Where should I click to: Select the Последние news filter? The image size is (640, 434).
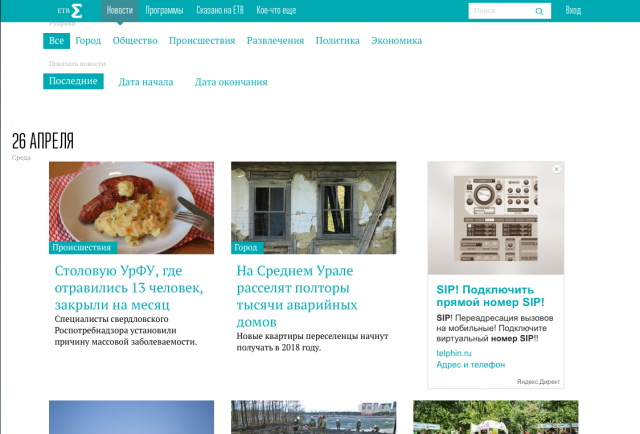pos(73,81)
